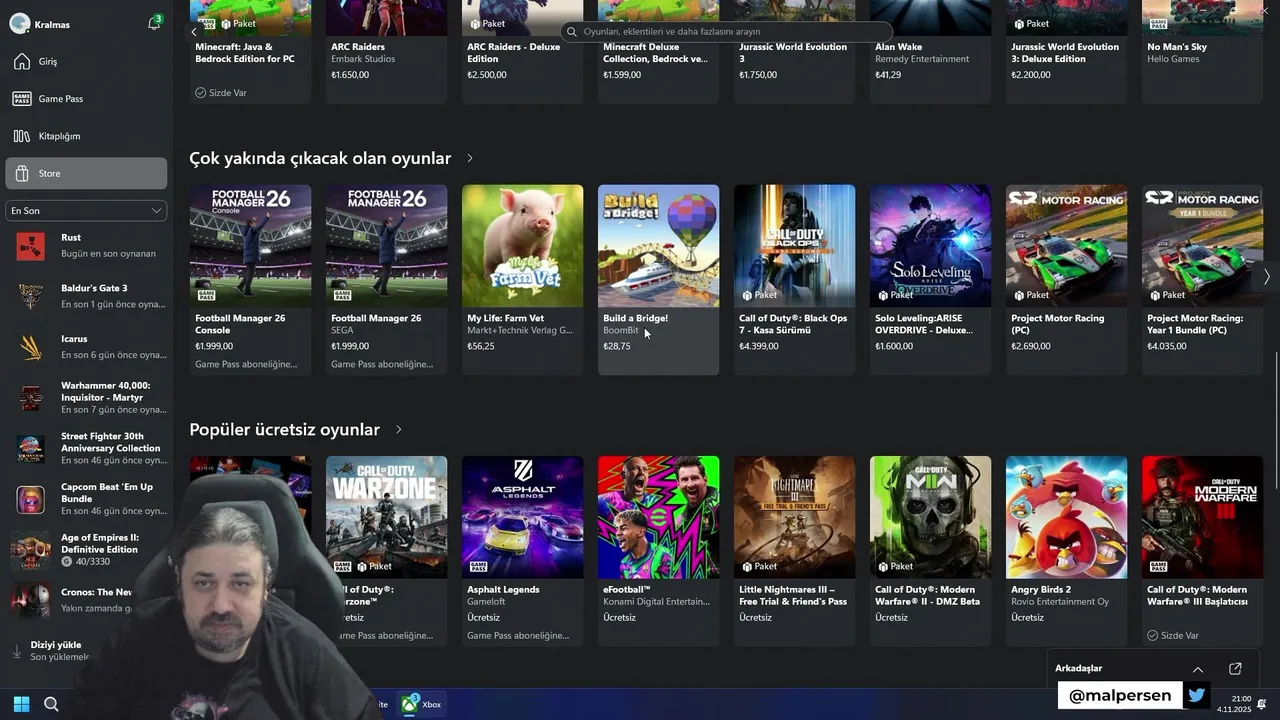Viewport: 1280px width, 720px height.
Task: Click Minecraft: Java & Bedrock Edition title
Action: coord(245,53)
